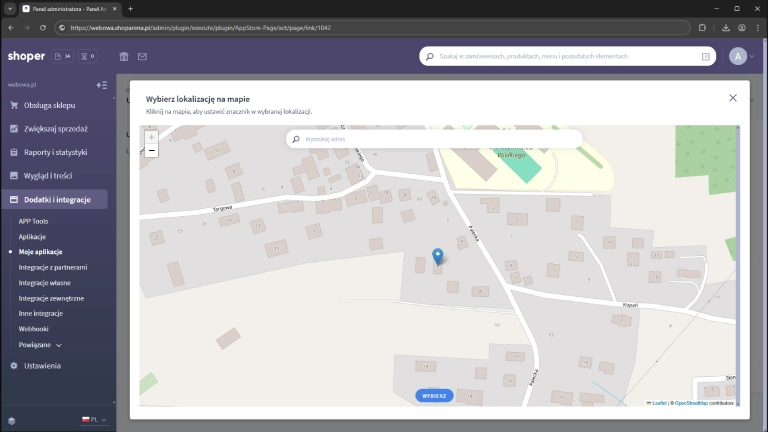Open the PL language dropdown
The height and width of the screenshot is (432, 768).
pos(94,420)
